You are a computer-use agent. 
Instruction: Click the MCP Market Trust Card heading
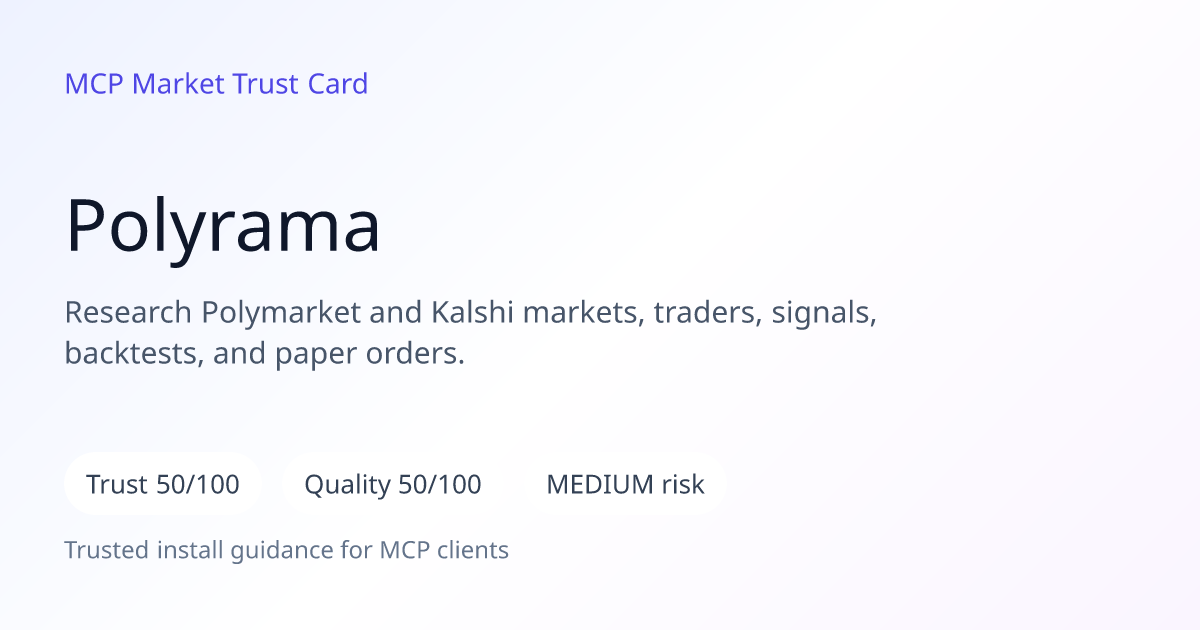pos(216,84)
